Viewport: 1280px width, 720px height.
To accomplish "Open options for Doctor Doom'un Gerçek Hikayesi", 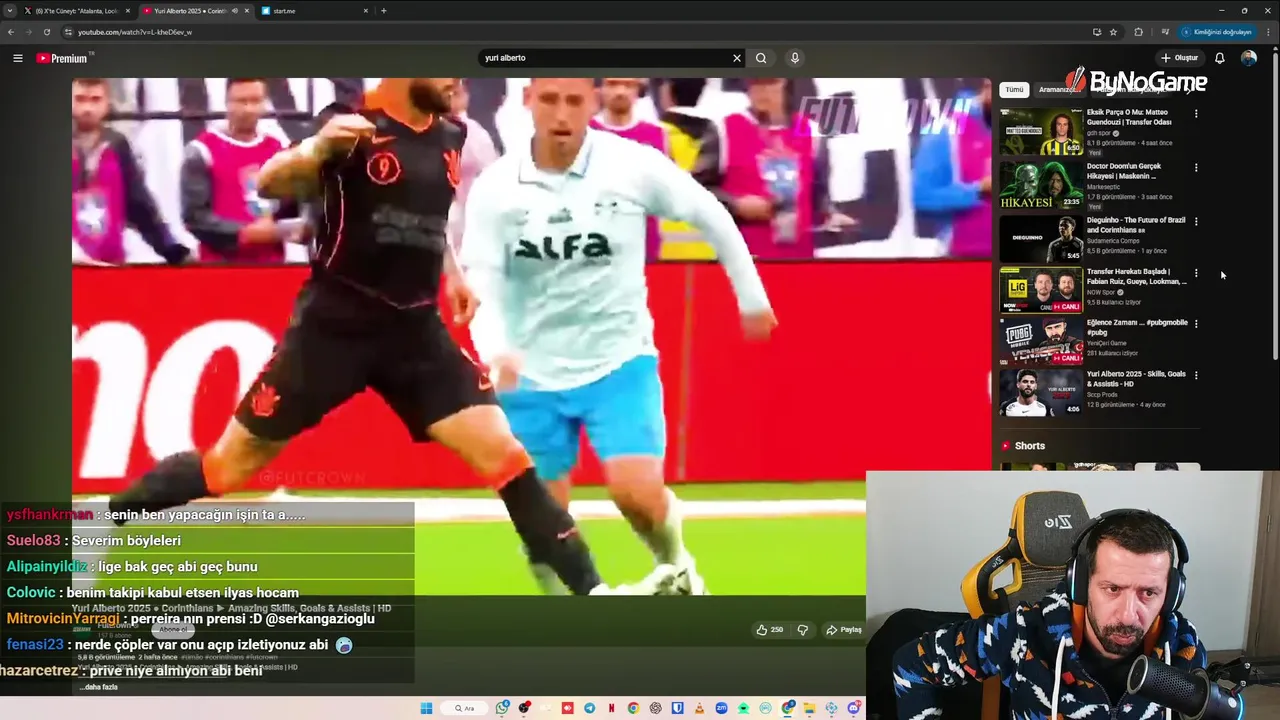I will click(x=1196, y=168).
